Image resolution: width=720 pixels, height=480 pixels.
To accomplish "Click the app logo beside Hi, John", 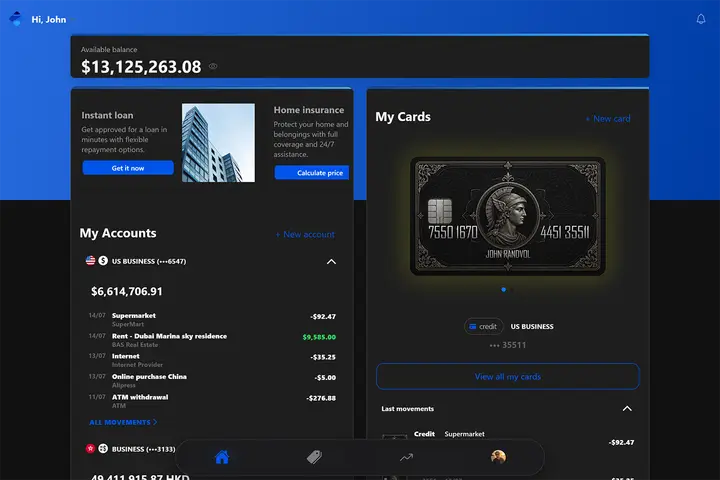I will click(x=16, y=19).
